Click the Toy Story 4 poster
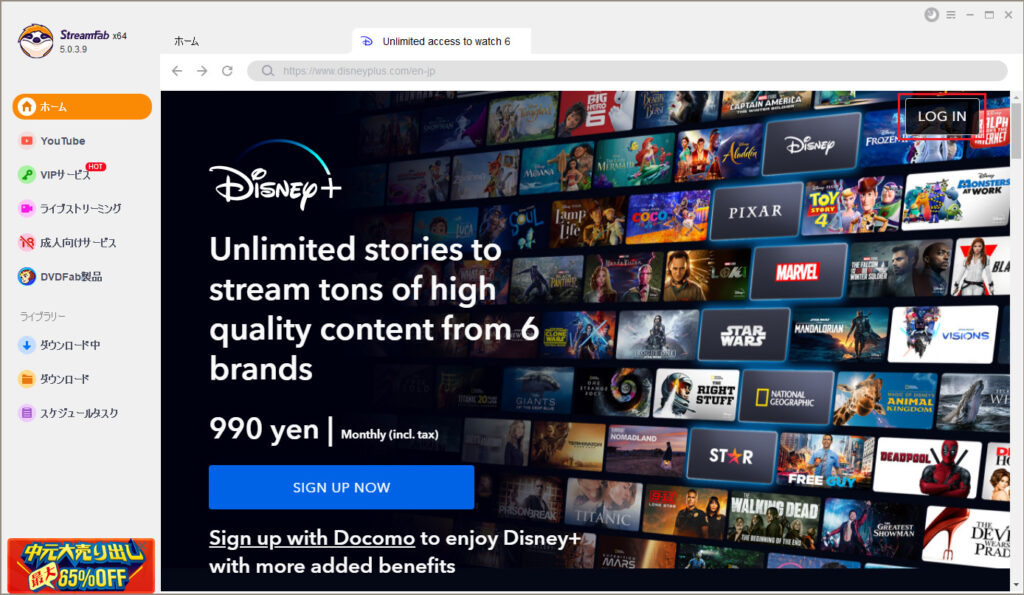Image resolution: width=1024 pixels, height=595 pixels. [x=853, y=206]
